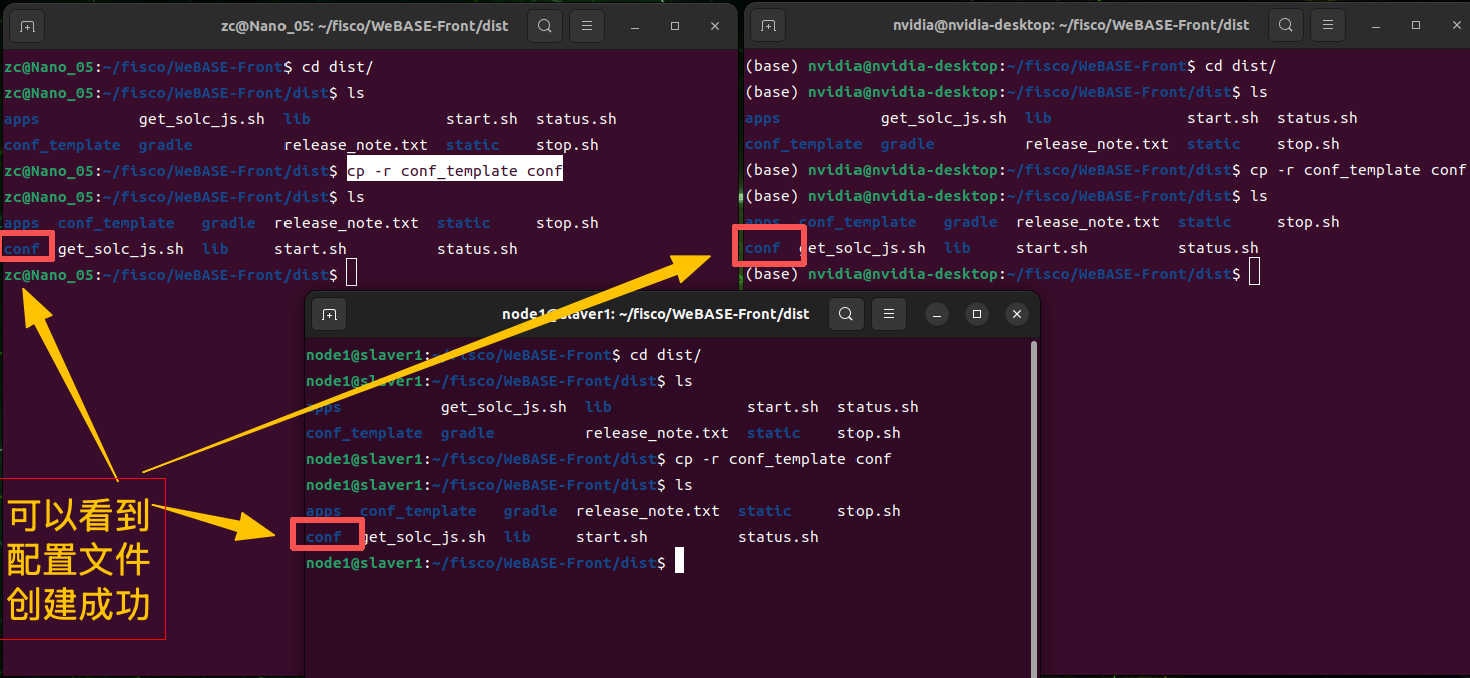The width and height of the screenshot is (1470, 678).
Task: Minimize the node1@slaver1 terminal window
Action: click(937, 314)
